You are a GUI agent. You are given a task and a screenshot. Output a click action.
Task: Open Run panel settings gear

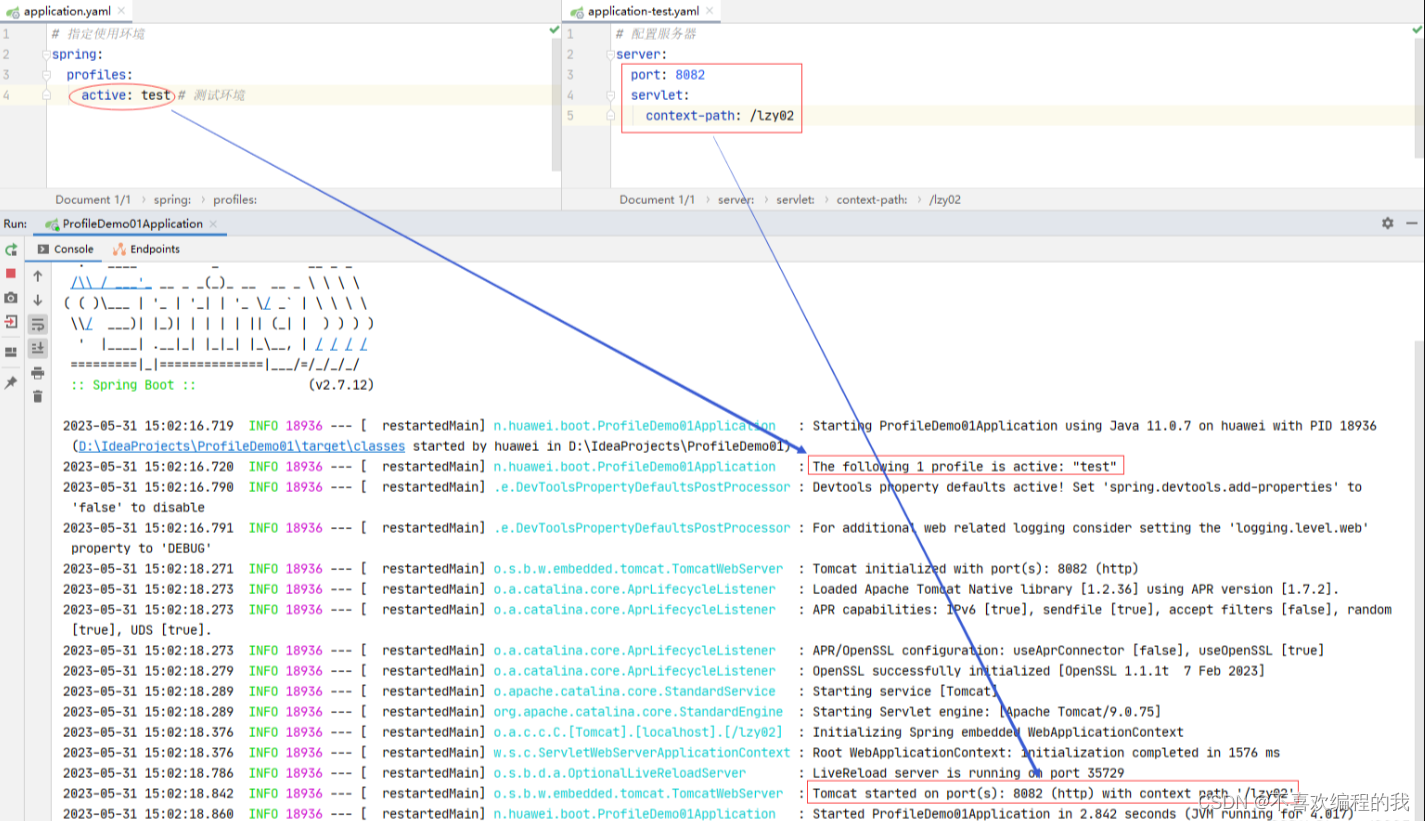coord(1387,223)
